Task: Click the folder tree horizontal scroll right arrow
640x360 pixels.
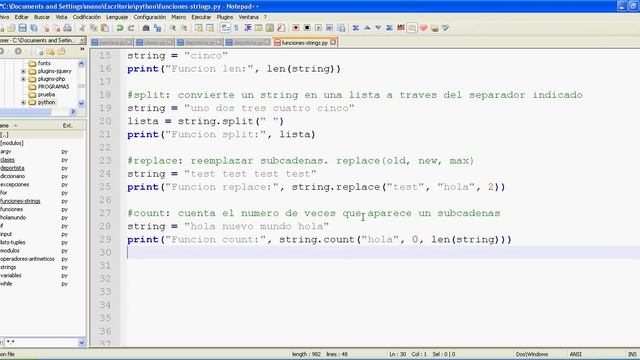Action: coord(73,111)
